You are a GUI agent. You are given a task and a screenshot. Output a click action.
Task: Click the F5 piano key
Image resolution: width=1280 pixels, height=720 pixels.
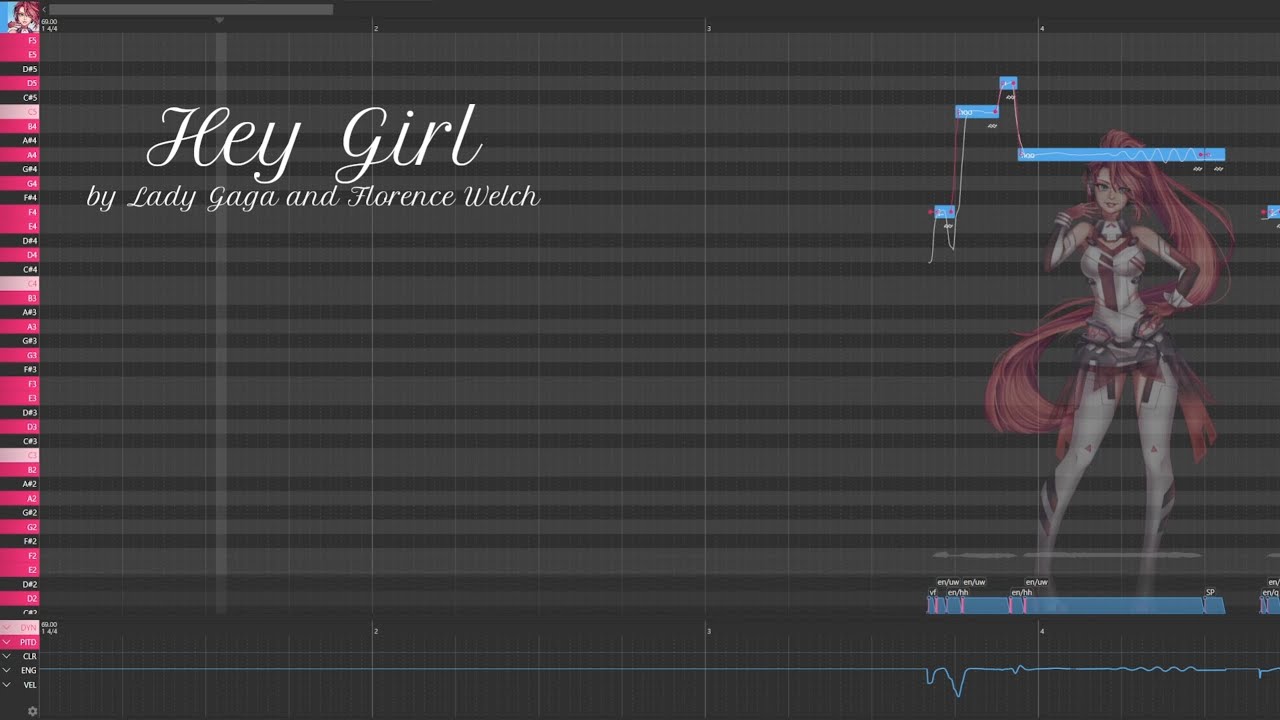[x=20, y=41]
